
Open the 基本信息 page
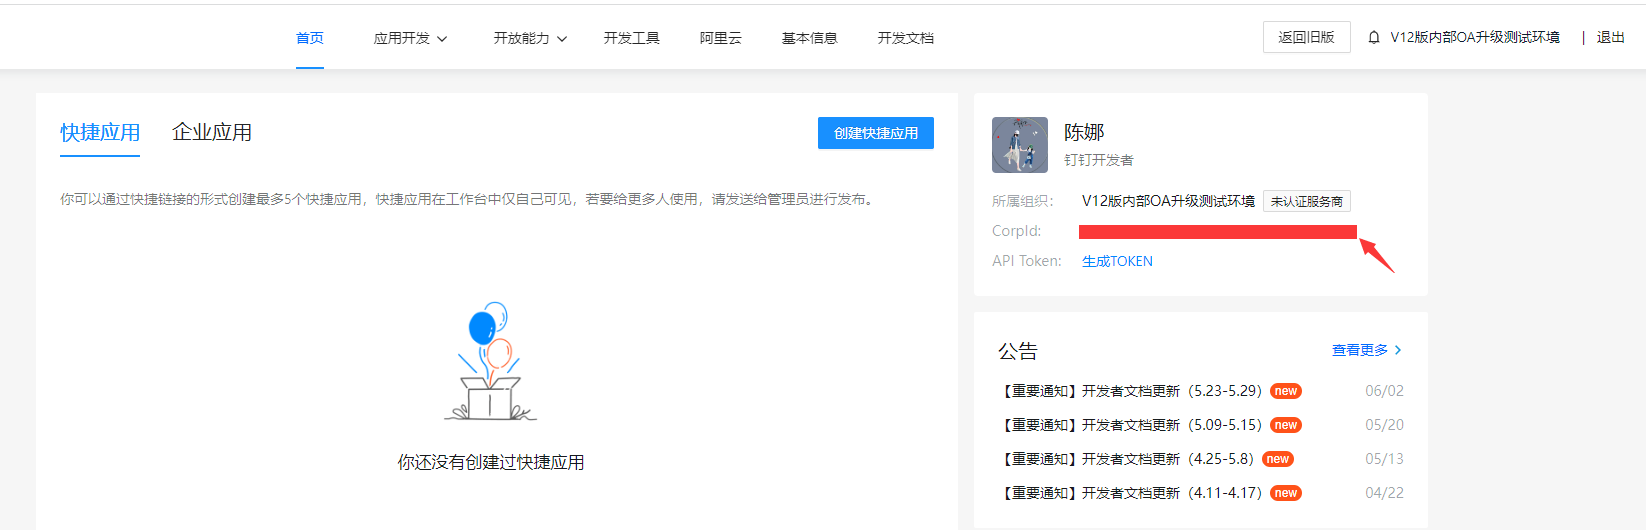click(x=809, y=38)
